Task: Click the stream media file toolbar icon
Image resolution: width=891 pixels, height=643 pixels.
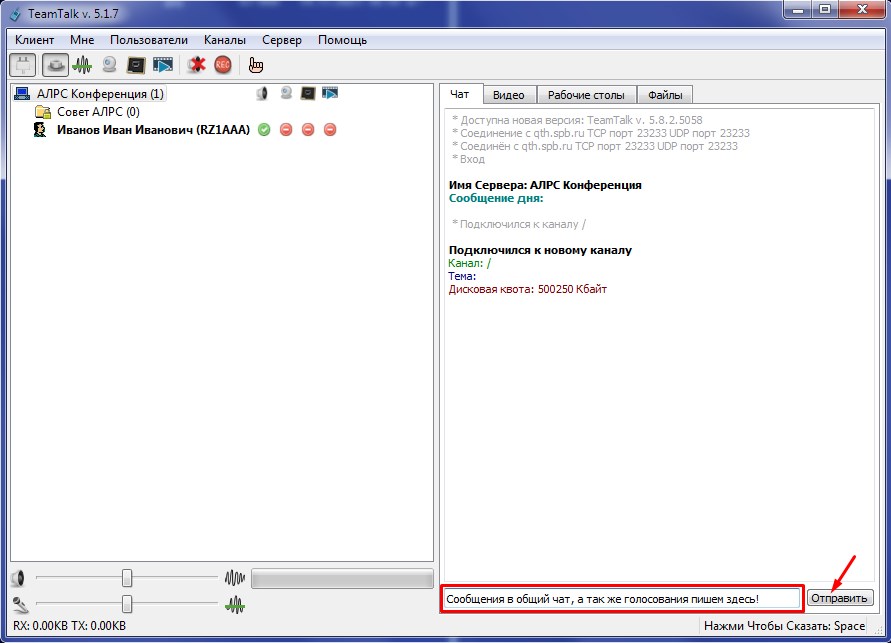Action: coord(163,66)
